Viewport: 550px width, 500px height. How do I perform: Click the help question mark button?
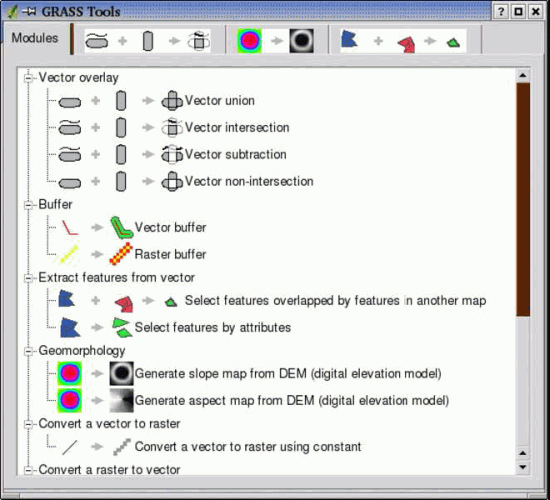point(501,12)
